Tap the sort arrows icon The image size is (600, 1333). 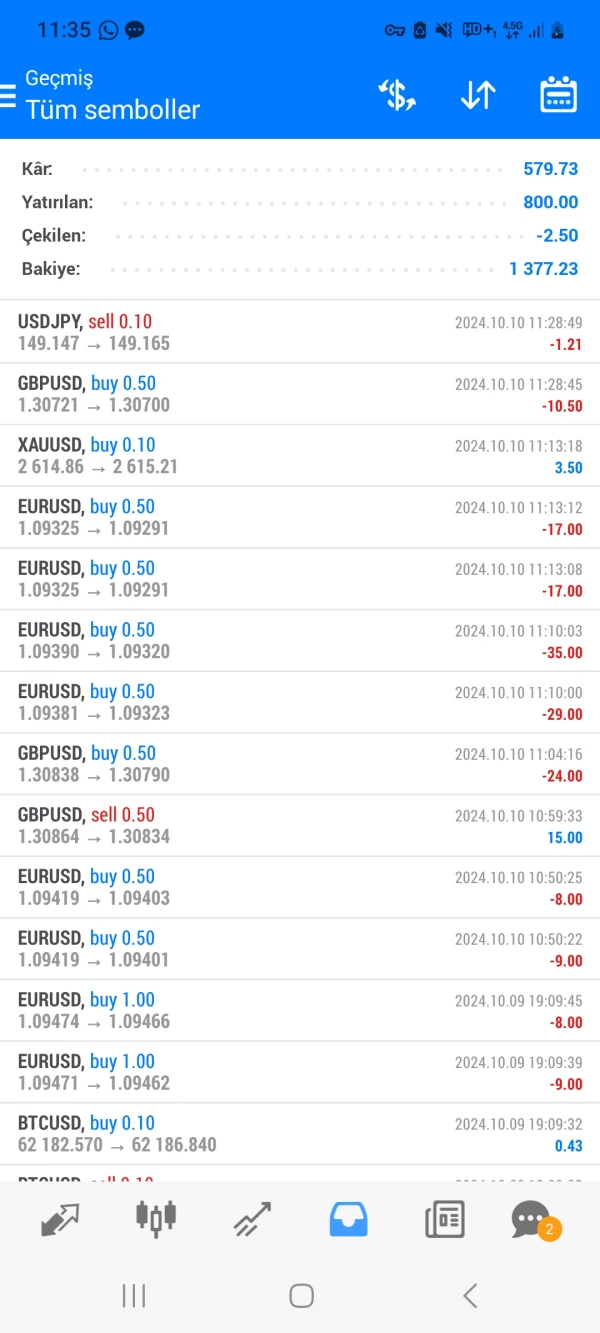click(478, 95)
